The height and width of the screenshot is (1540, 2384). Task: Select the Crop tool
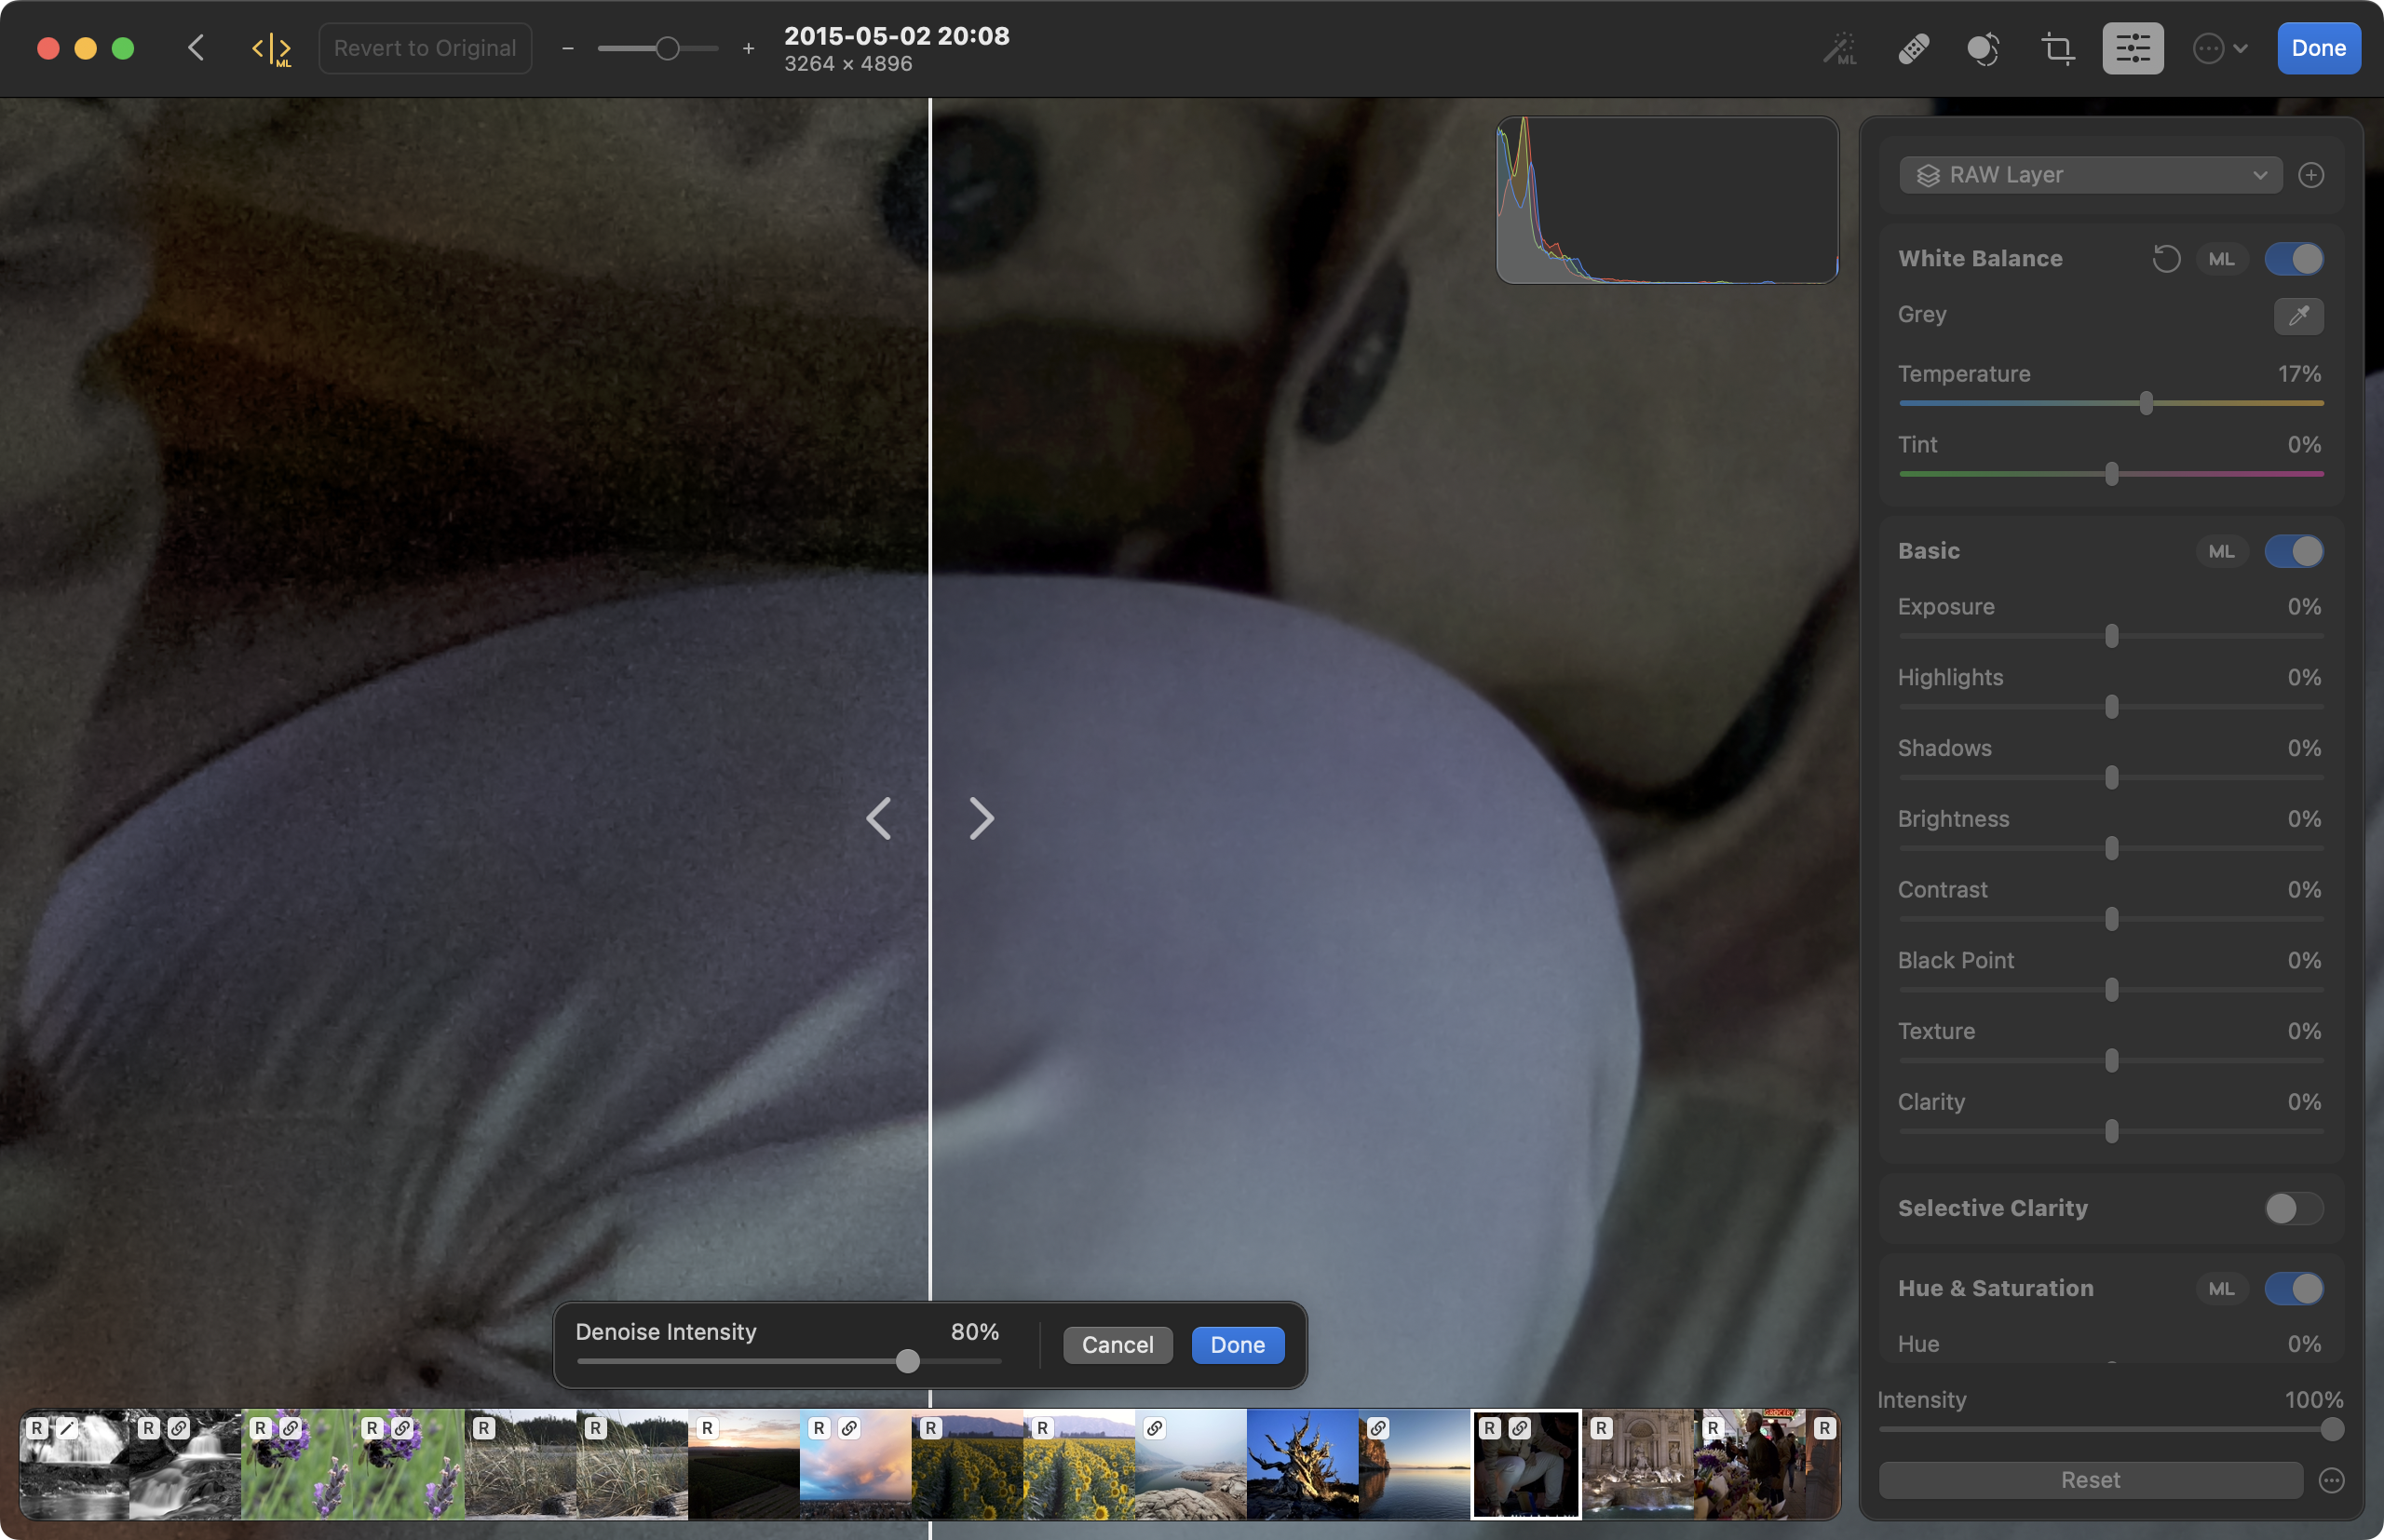pos(2057,48)
